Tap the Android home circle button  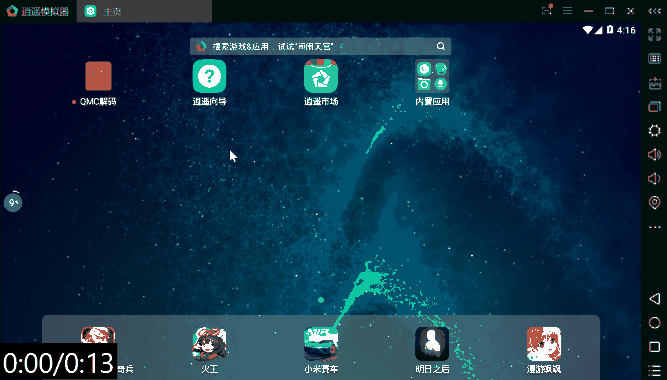coord(655,323)
